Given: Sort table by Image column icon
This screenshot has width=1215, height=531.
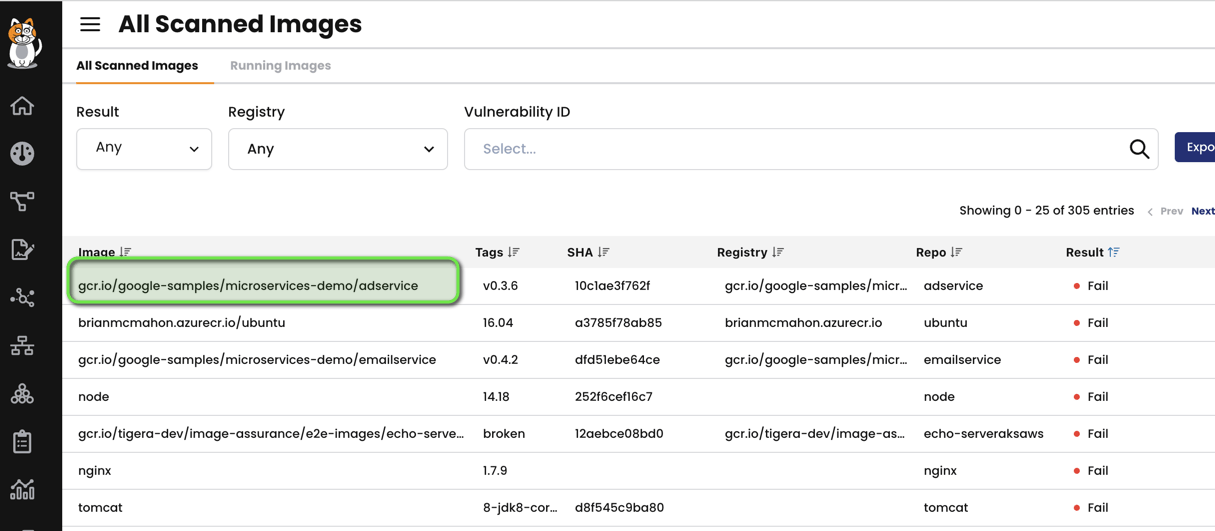Looking at the screenshot, I should pos(125,252).
